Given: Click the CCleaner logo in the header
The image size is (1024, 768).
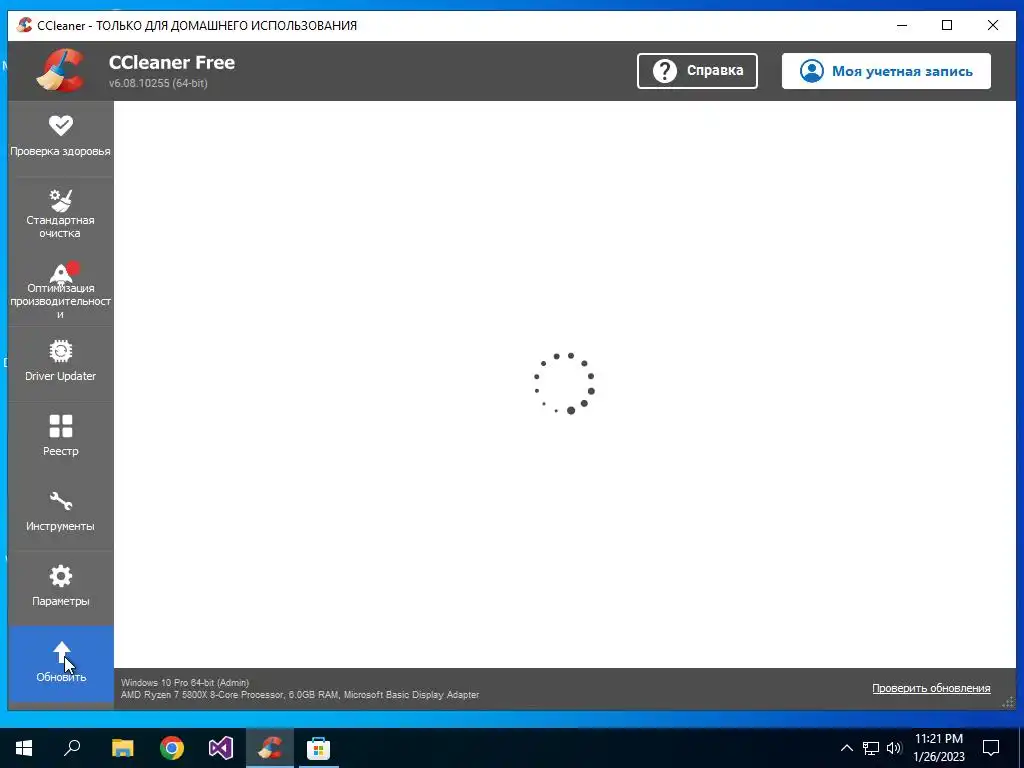Looking at the screenshot, I should 60,71.
